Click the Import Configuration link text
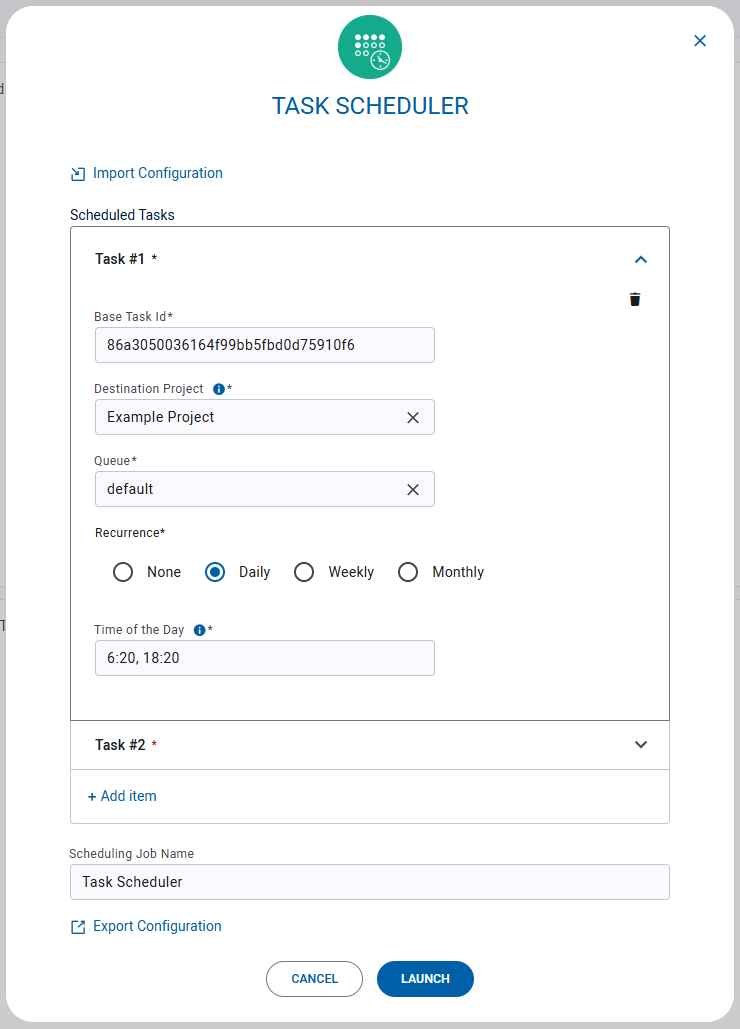This screenshot has height=1029, width=740. point(157,172)
